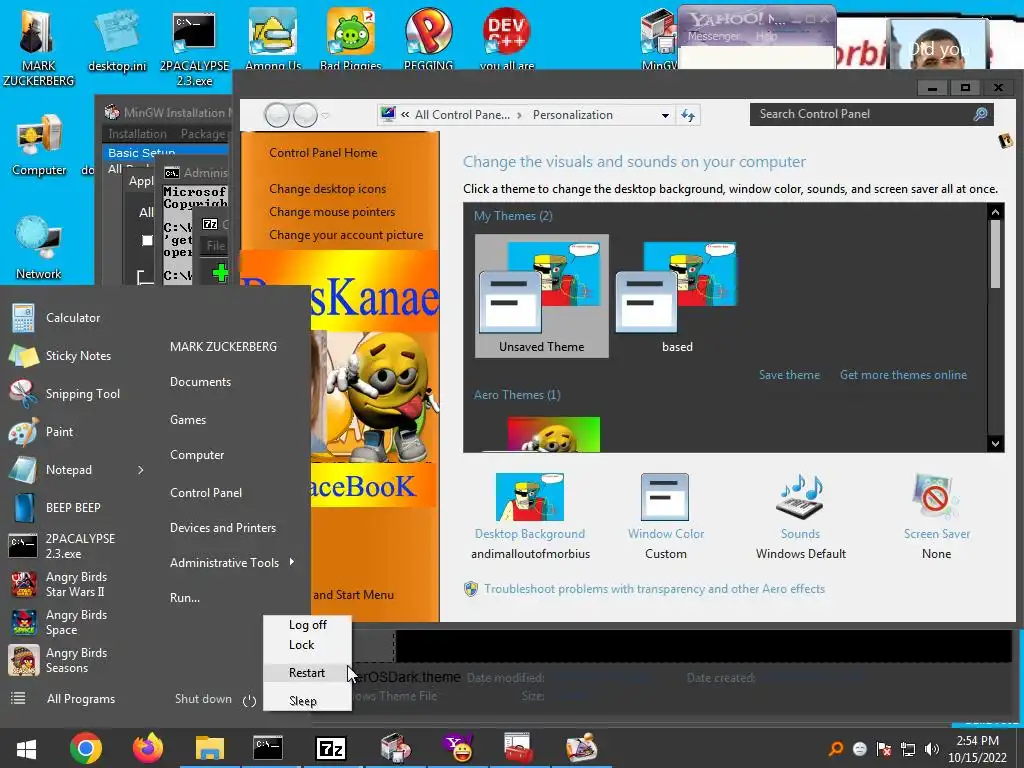Open the Chrome taskbar icon
This screenshot has width=1024, height=768.
pyautogui.click(x=86, y=748)
